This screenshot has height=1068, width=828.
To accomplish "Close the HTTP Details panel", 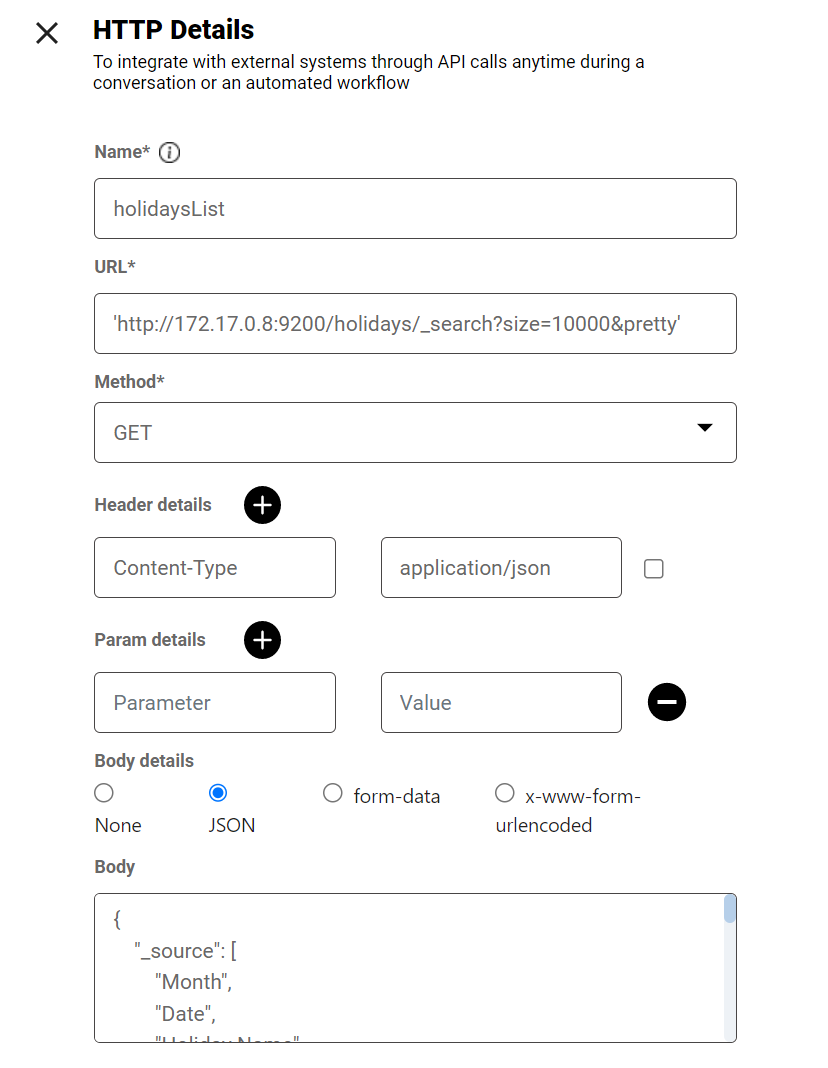I will (47, 33).
